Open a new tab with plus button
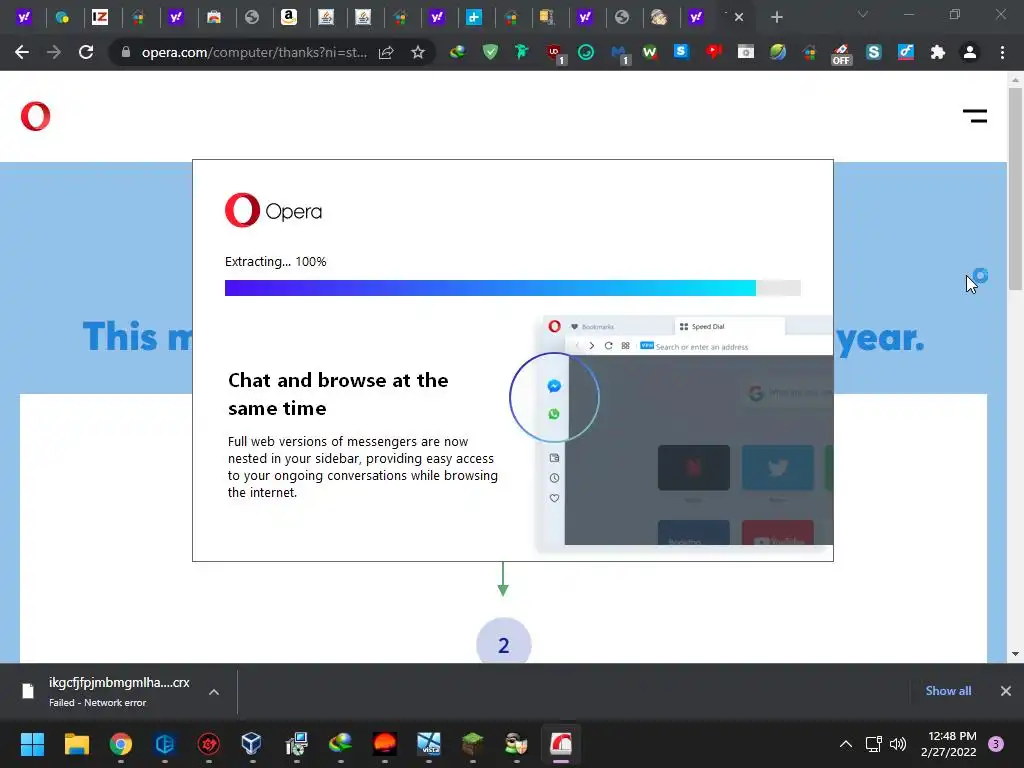Screen dimensions: 1024x768 click(x=776, y=17)
